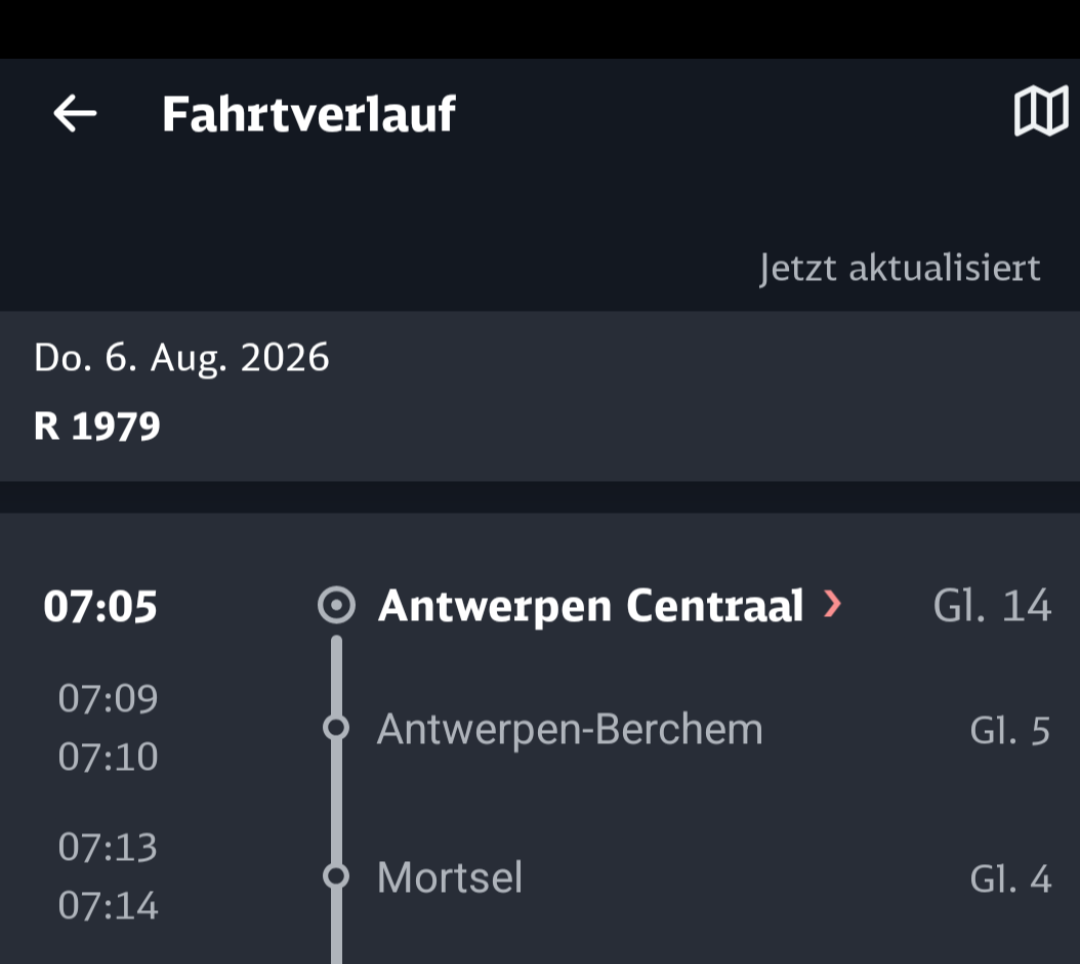Open the map view icon

tap(1041, 112)
